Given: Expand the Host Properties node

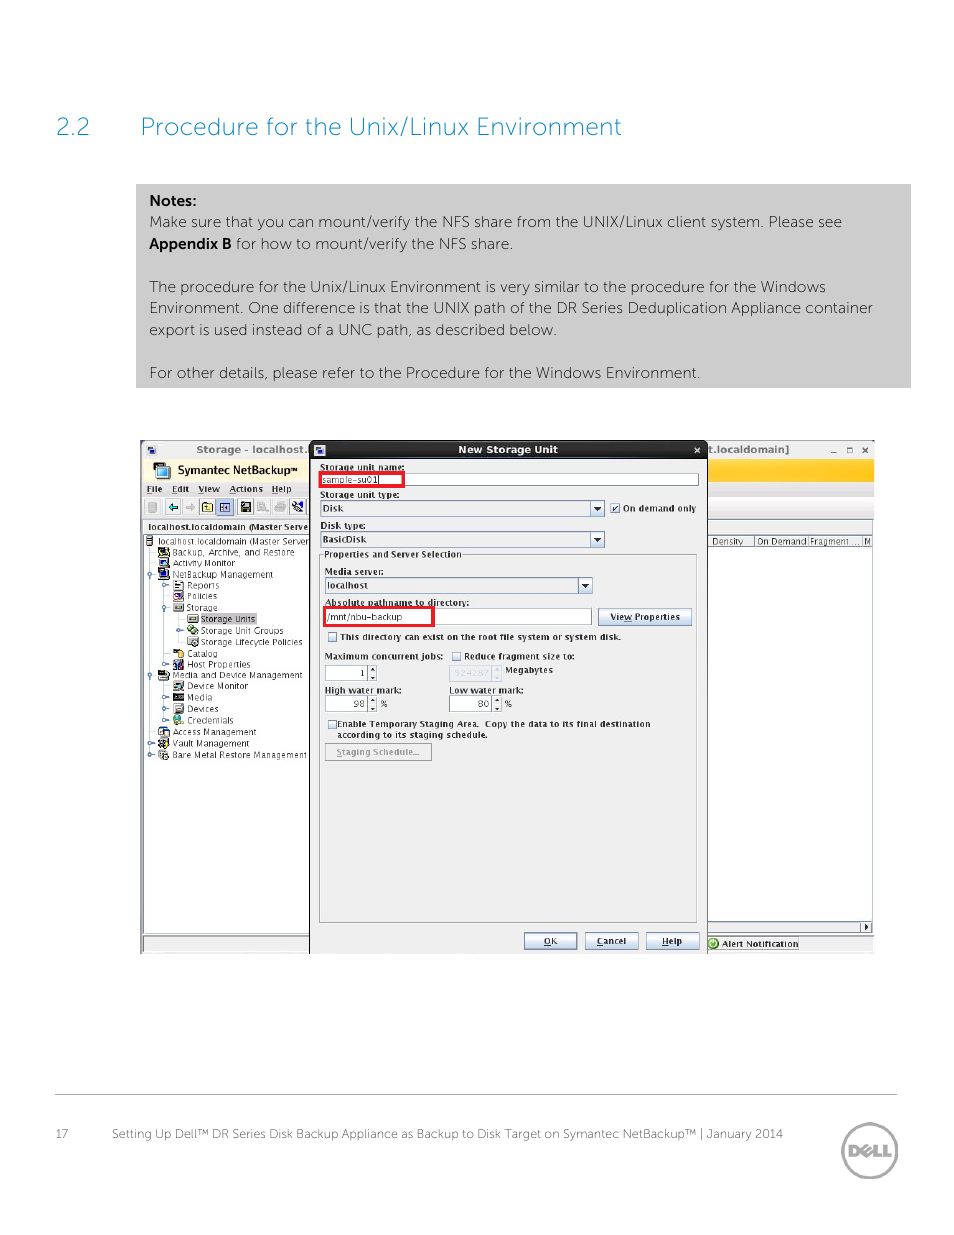Looking at the screenshot, I should [x=165, y=665].
